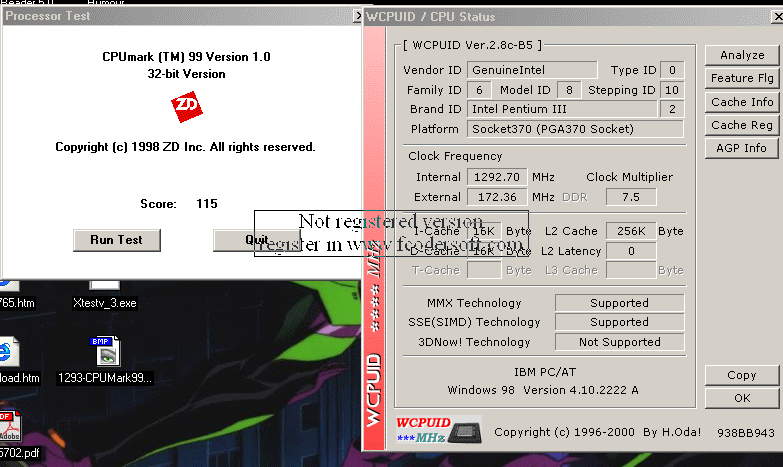The width and height of the screenshot is (783, 467).
Task: Open Feature Flg in WCPUID
Action: click(x=742, y=78)
